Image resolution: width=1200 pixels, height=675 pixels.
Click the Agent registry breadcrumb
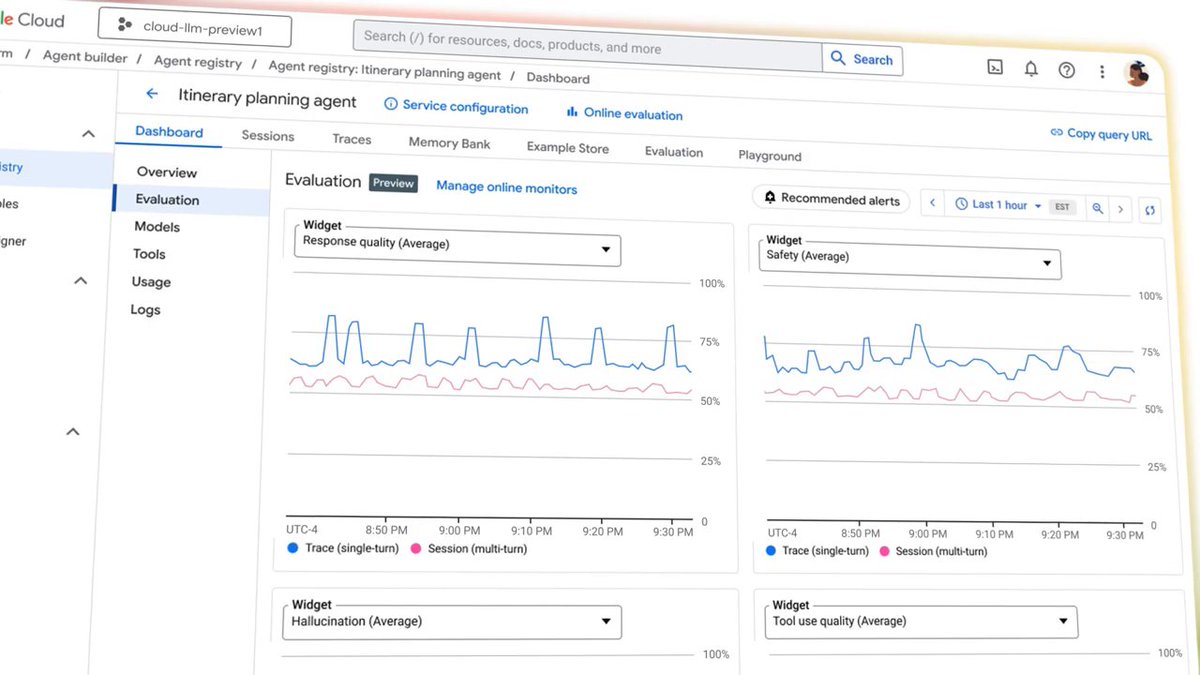click(x=198, y=62)
